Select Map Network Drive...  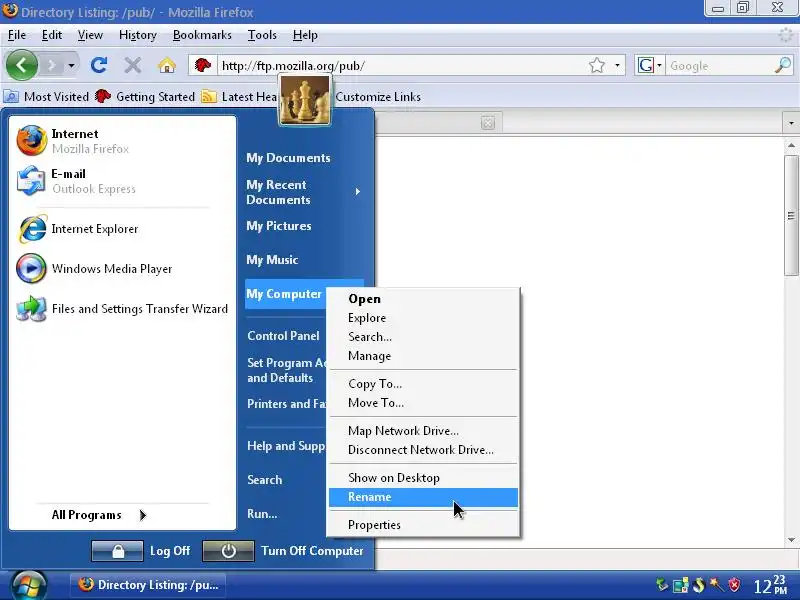tap(423, 431)
